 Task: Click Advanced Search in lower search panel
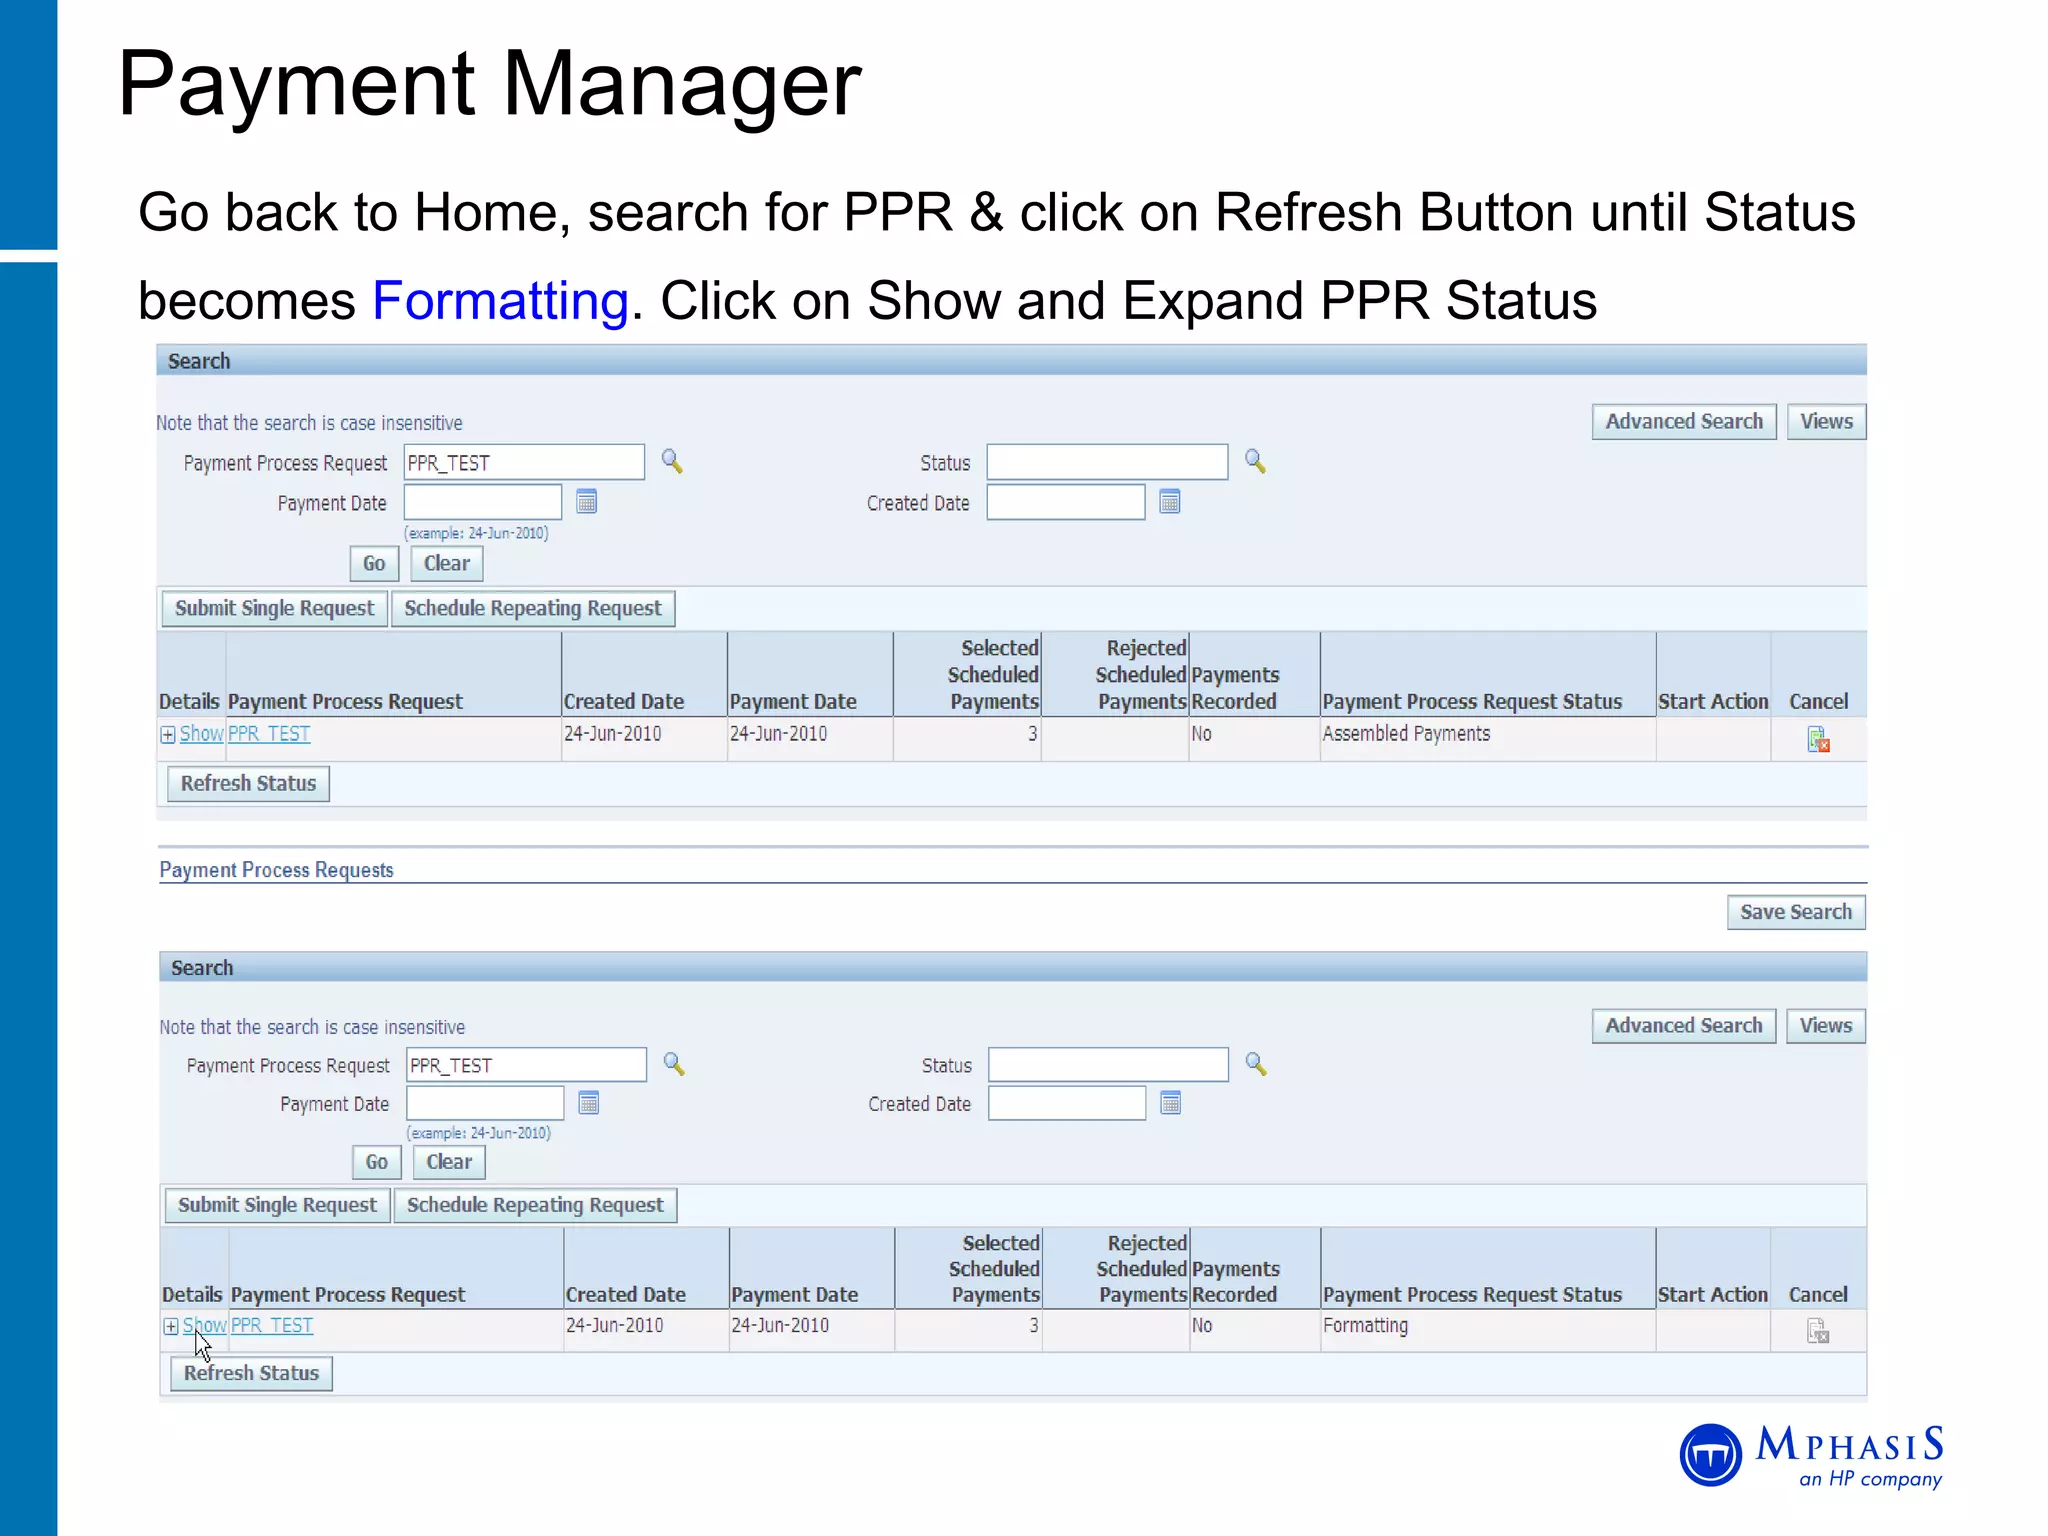pos(1684,1026)
